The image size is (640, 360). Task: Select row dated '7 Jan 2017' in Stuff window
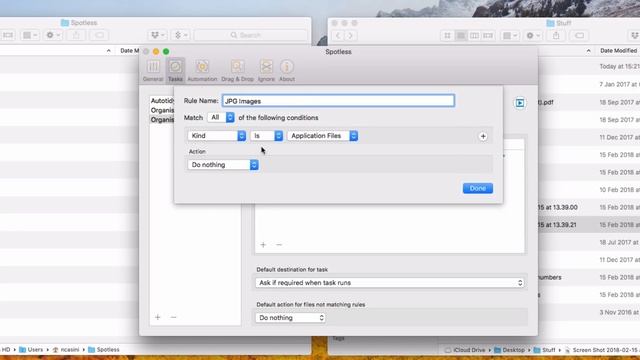tap(588, 84)
